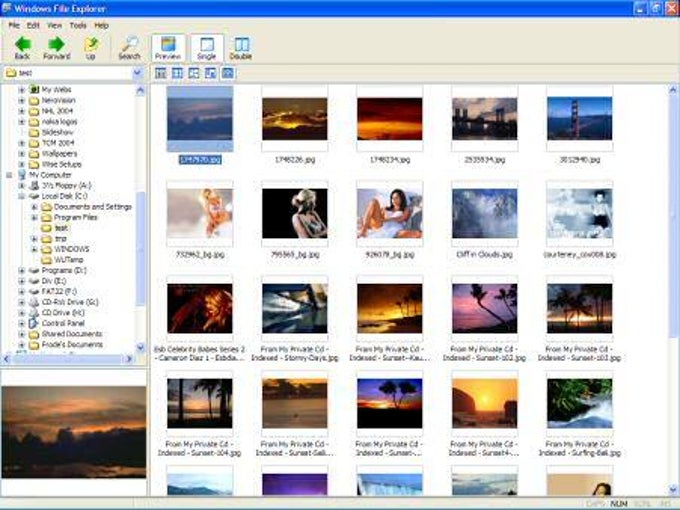
Task: Click the 'test' folder icon in tree
Action: (x=46, y=228)
